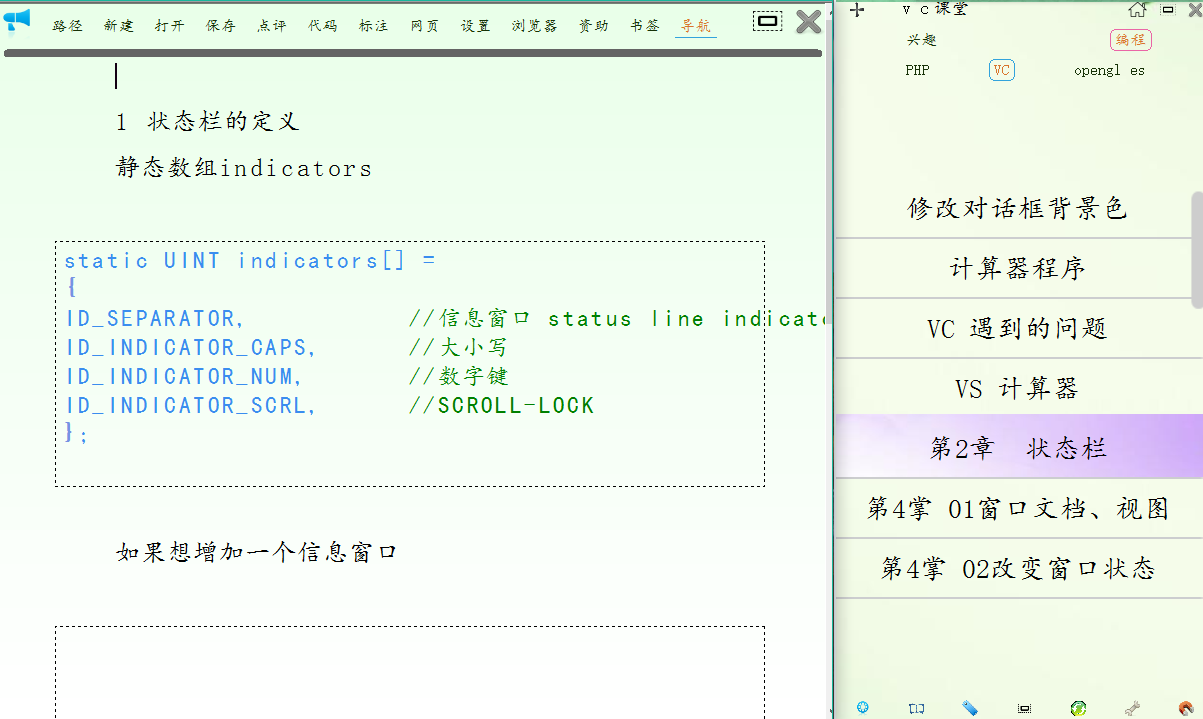
Task: Open the 新建 menu item
Action: coord(119,26)
